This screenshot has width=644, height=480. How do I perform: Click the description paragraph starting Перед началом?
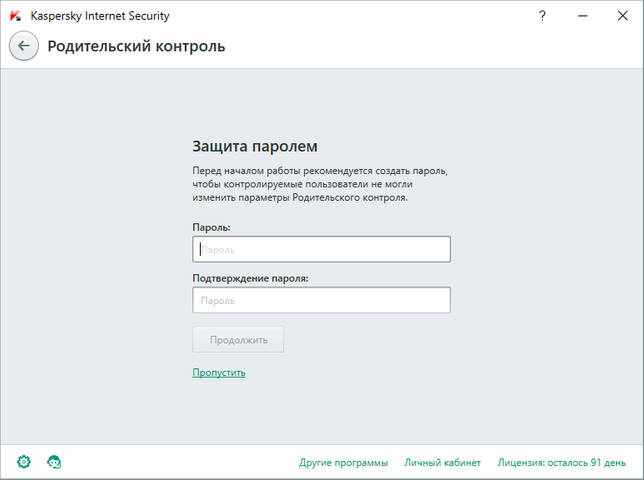[x=320, y=184]
